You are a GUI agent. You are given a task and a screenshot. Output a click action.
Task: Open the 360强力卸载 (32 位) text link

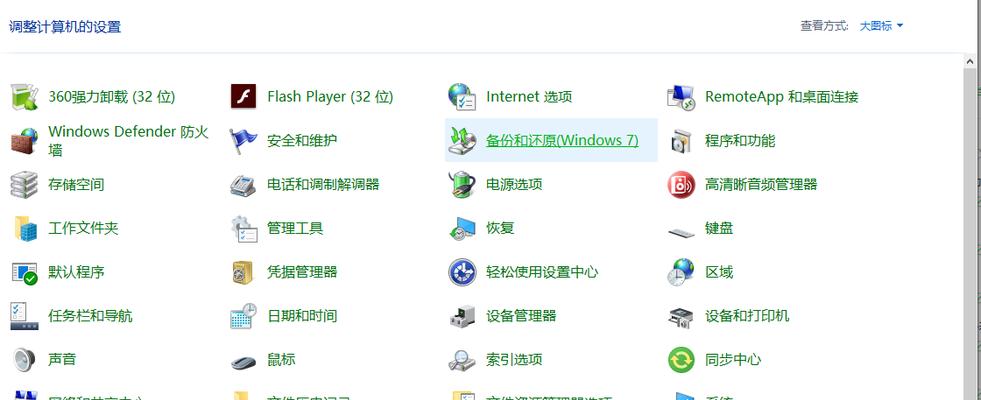click(111, 96)
